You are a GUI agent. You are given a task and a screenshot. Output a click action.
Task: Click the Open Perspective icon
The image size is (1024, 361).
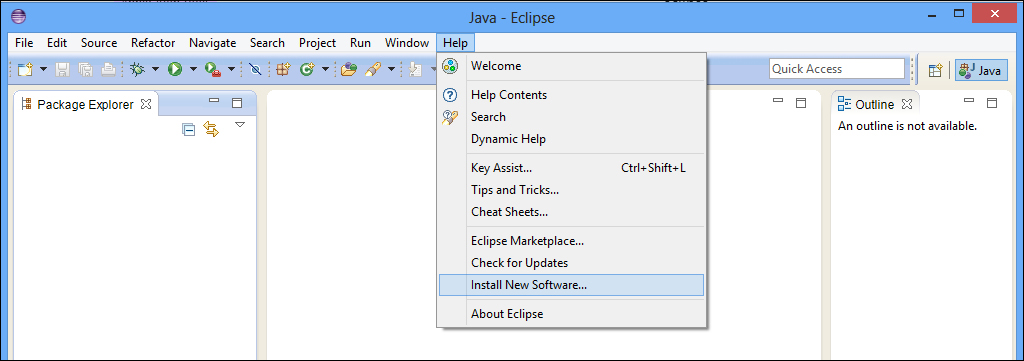point(936,70)
